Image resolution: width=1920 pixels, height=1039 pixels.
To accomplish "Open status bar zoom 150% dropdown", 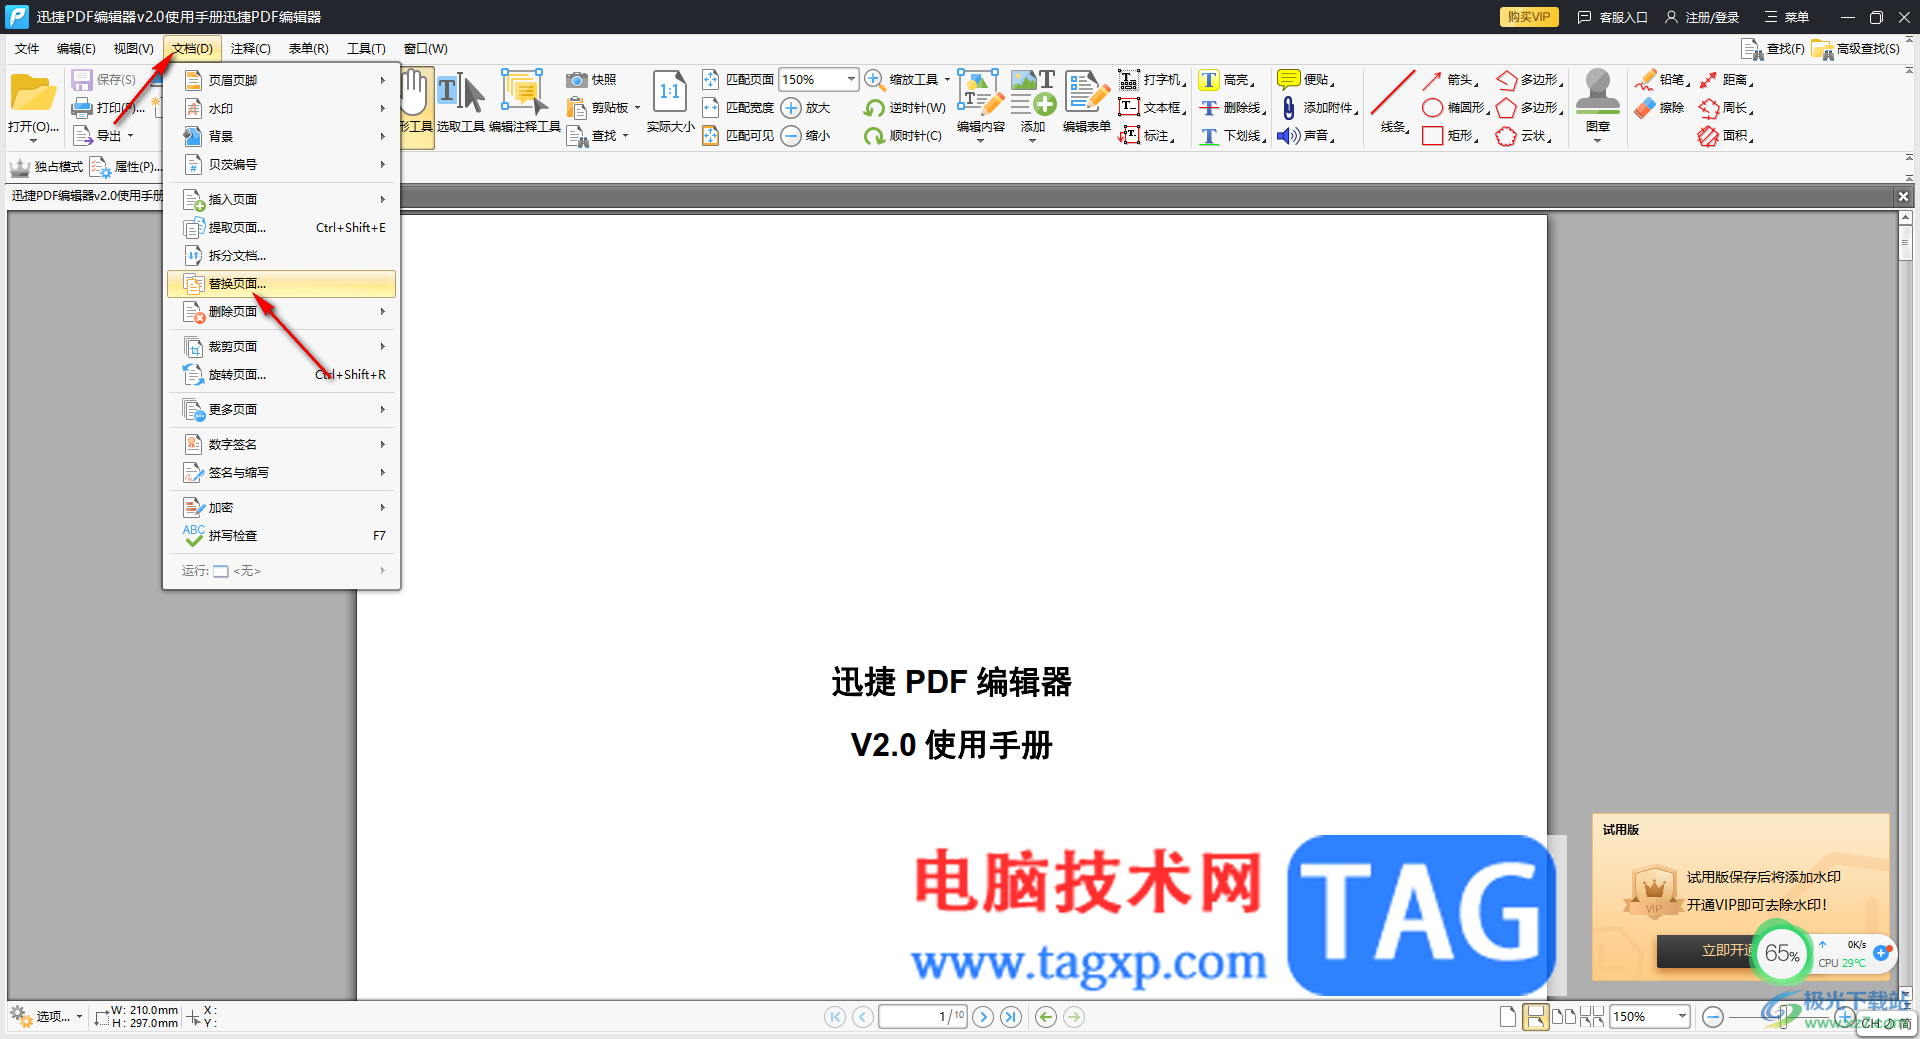I will 1682,1017.
